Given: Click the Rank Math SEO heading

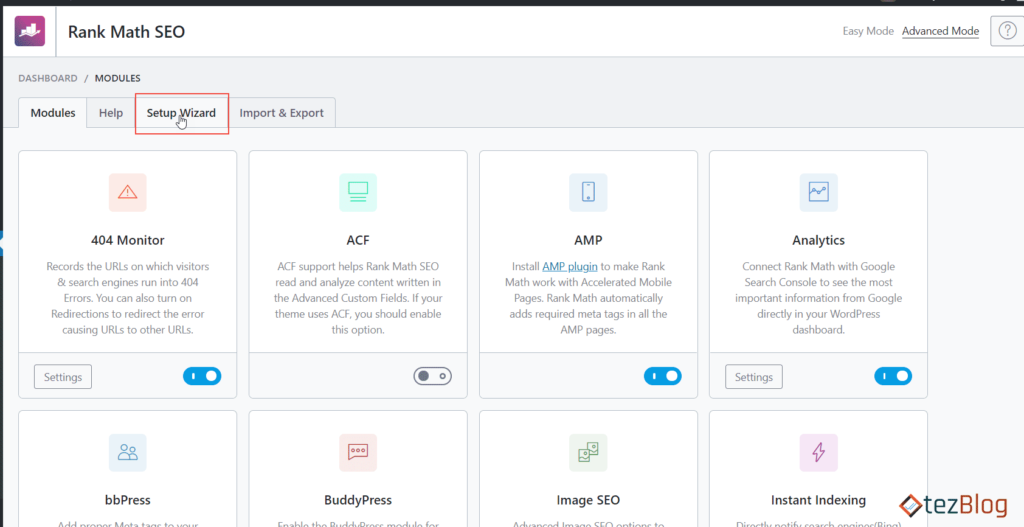Looking at the screenshot, I should (x=127, y=31).
